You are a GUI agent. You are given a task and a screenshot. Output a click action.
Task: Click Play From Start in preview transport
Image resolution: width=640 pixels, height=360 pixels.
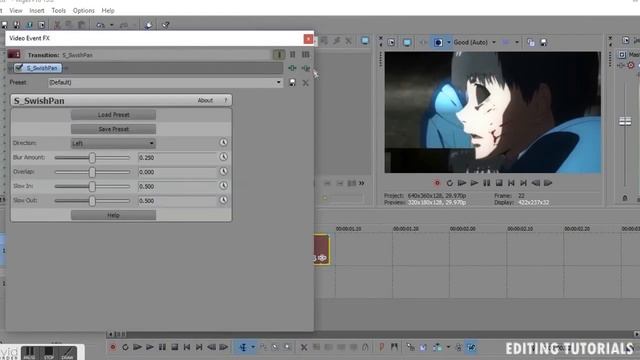pos(462,183)
